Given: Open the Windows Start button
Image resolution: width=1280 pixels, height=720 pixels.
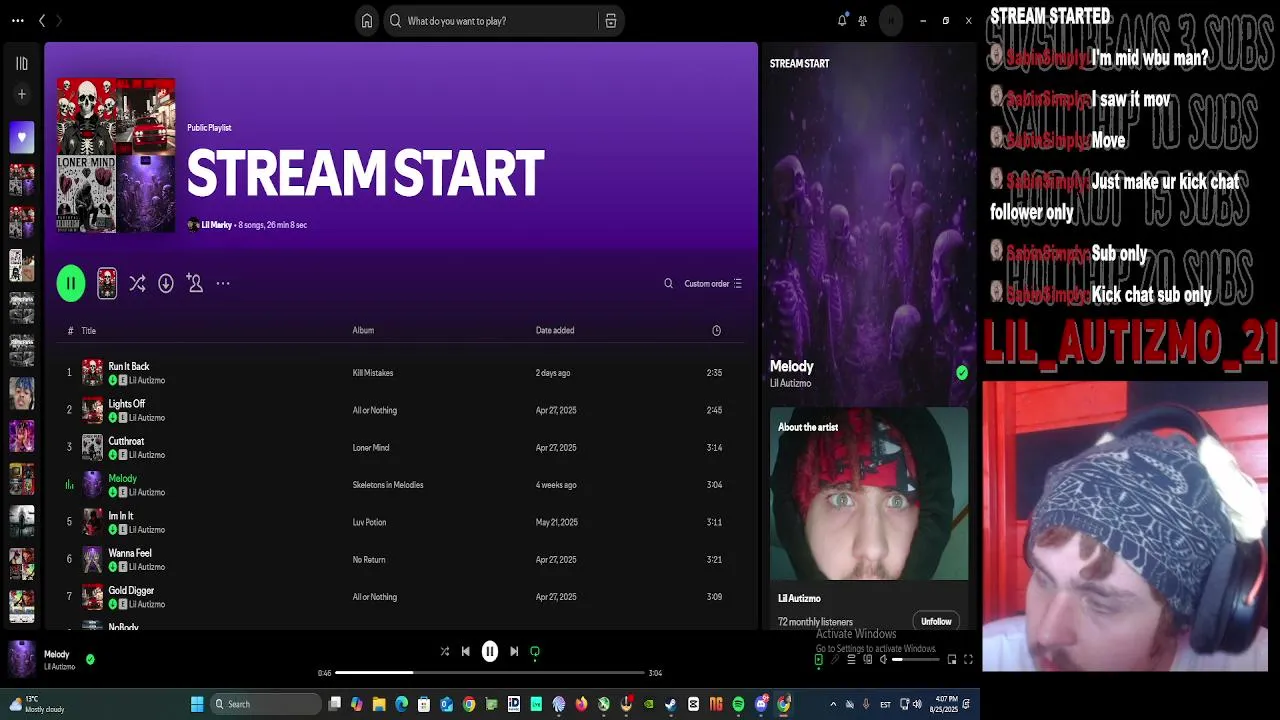Looking at the screenshot, I should [197, 704].
